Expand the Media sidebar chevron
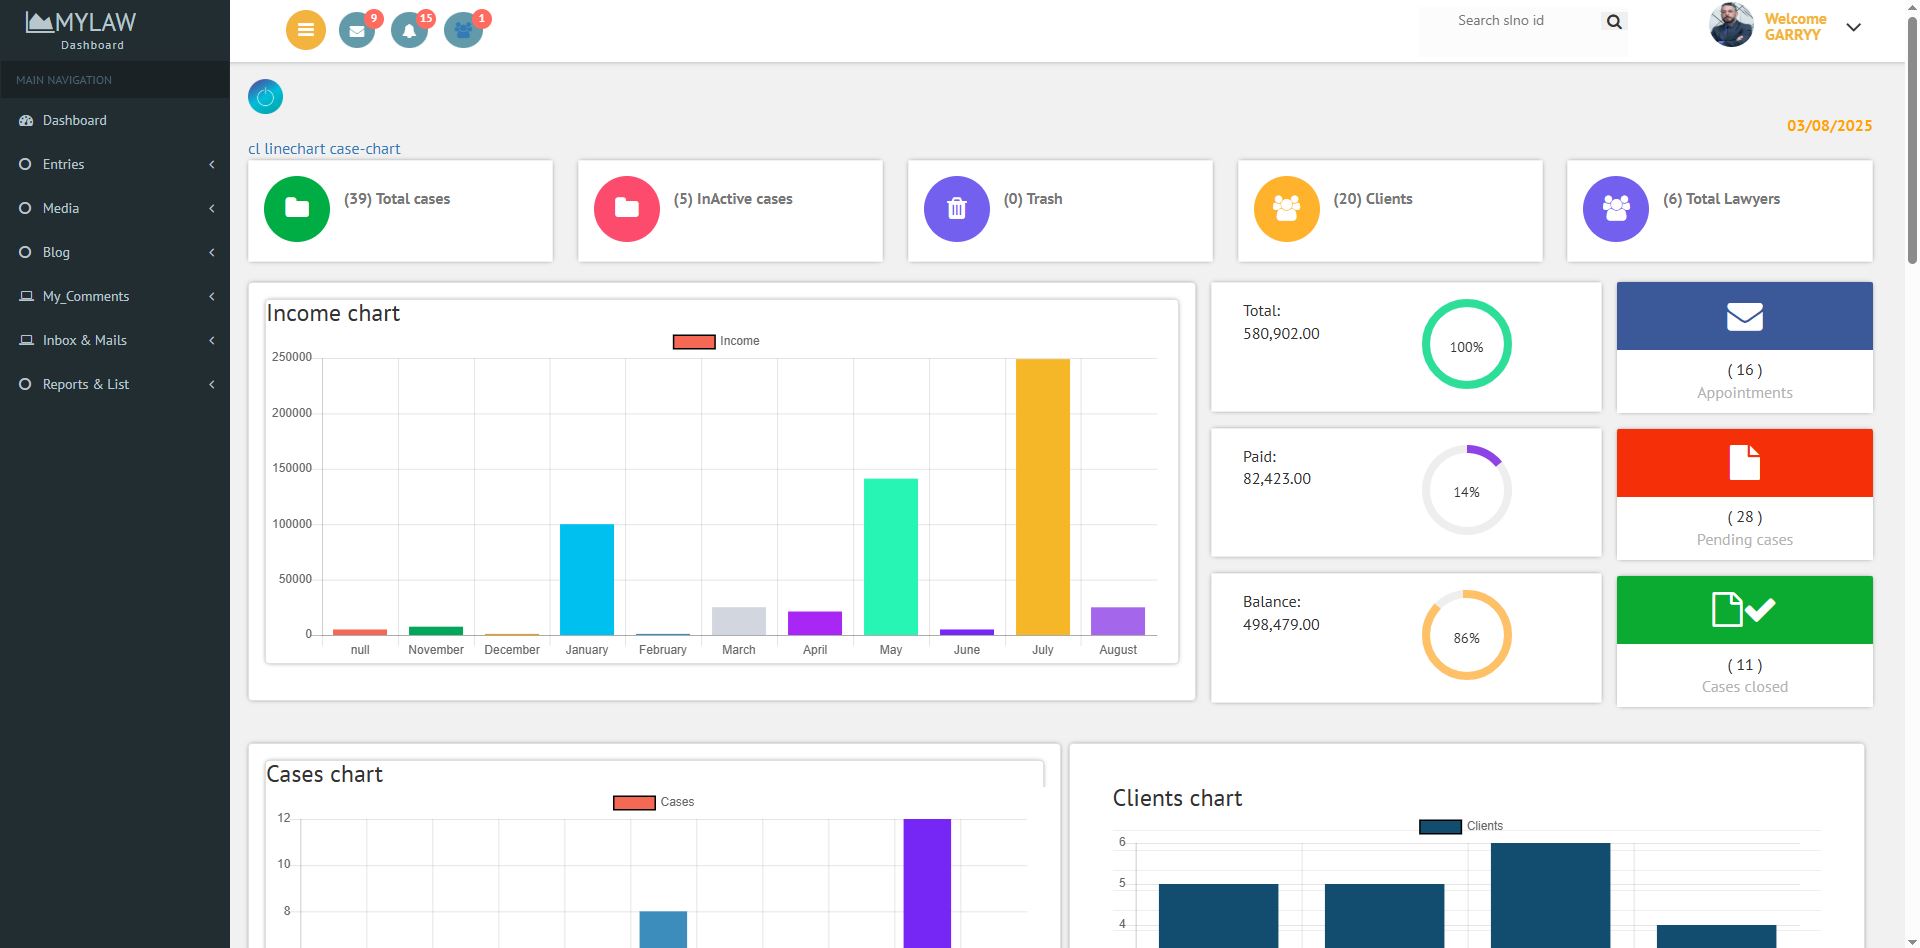This screenshot has width=1920, height=948. click(x=212, y=208)
